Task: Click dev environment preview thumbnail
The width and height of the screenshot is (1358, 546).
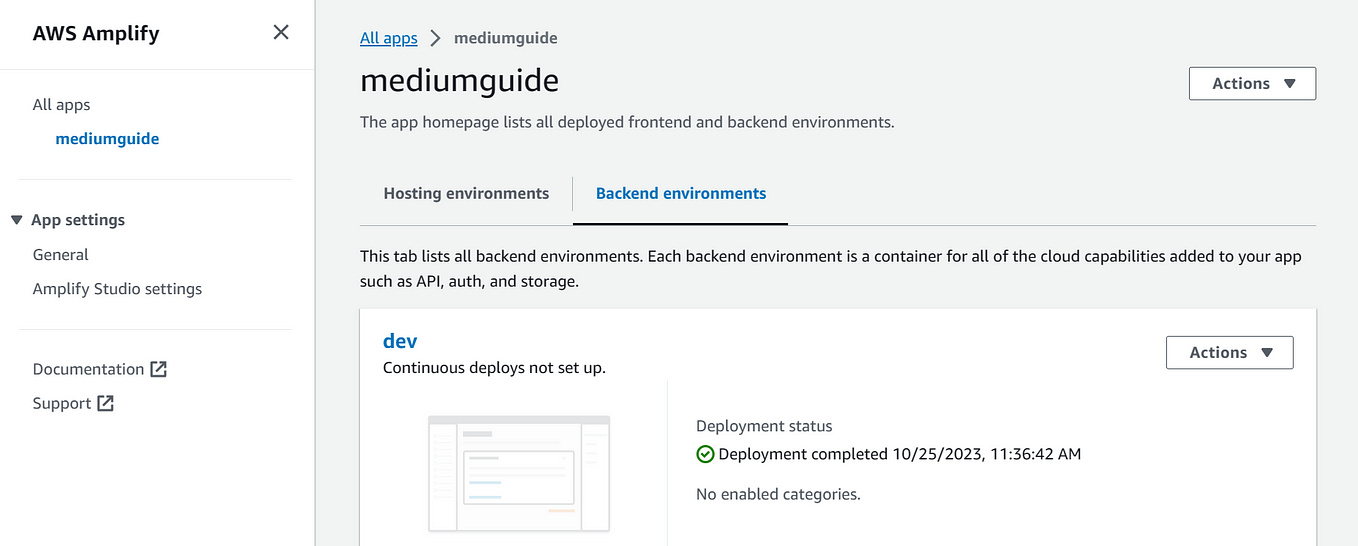Action: click(x=519, y=473)
